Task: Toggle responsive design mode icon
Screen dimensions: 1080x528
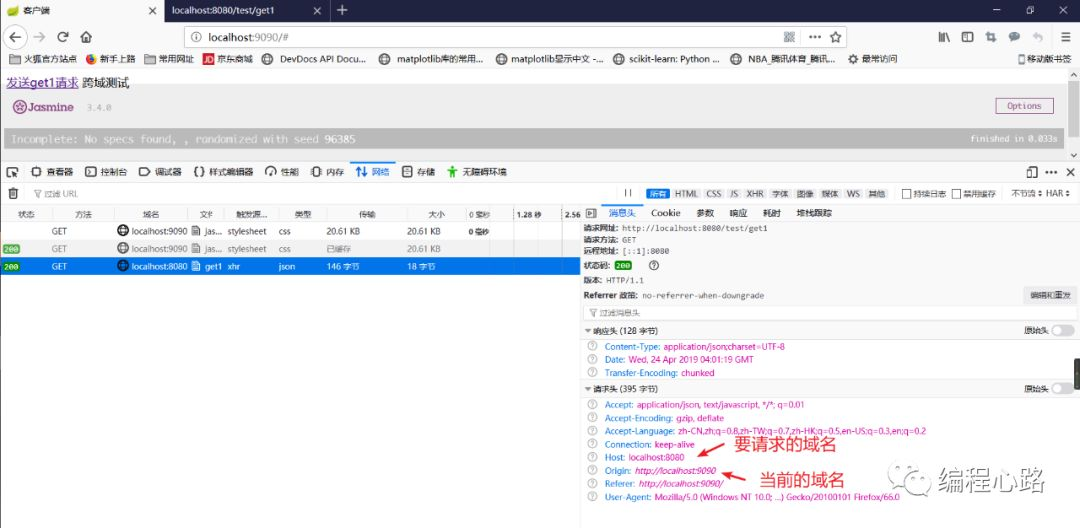Action: [x=1031, y=172]
